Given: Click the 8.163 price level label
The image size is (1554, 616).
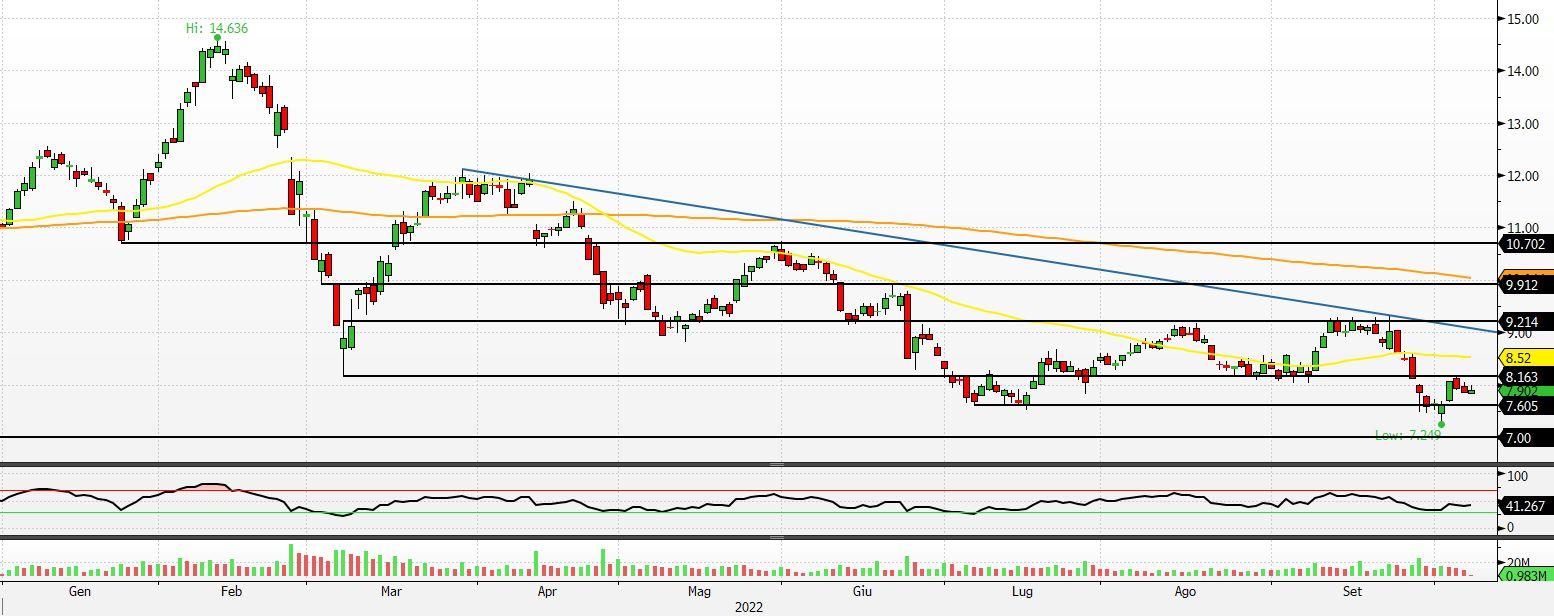Looking at the screenshot, I should 1526,376.
